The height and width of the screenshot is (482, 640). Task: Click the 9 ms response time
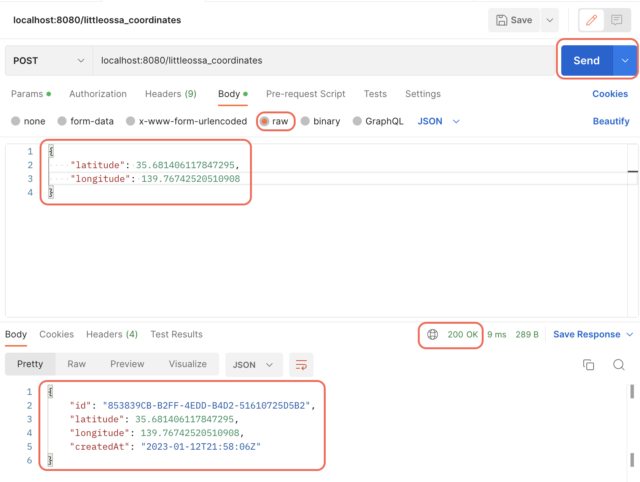coord(497,335)
